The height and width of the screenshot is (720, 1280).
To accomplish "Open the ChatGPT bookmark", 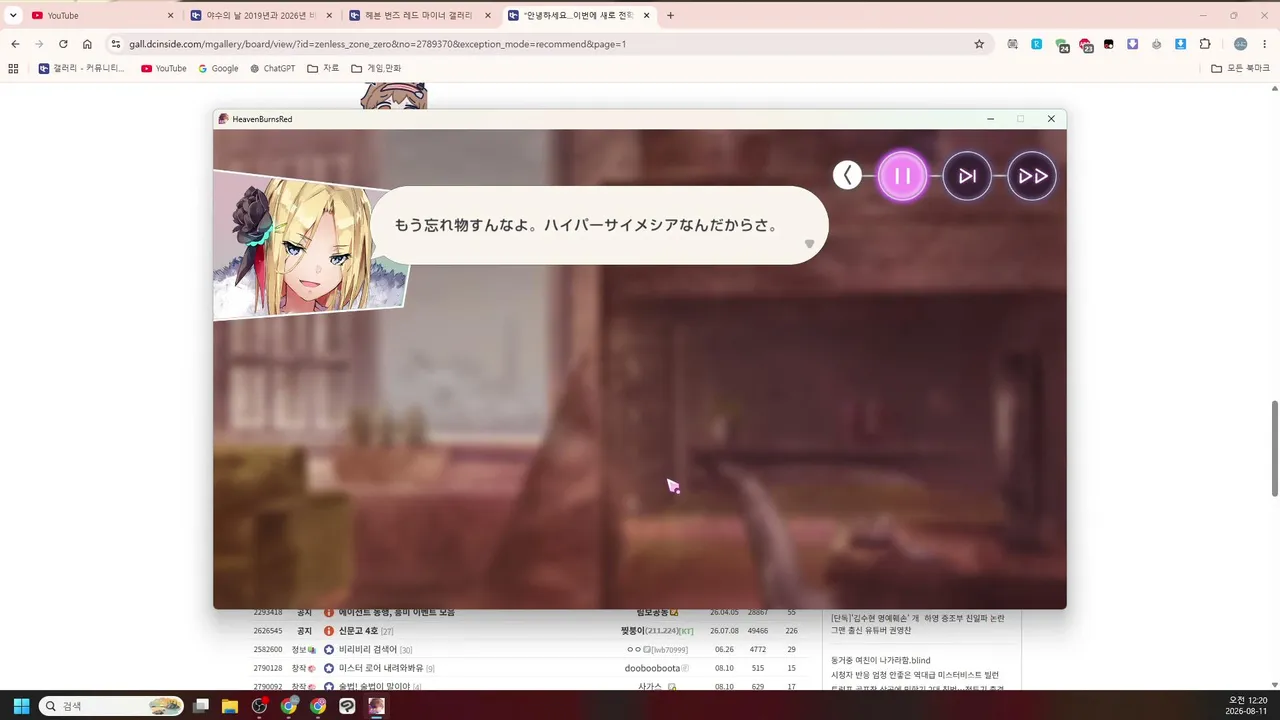I will click(x=273, y=68).
